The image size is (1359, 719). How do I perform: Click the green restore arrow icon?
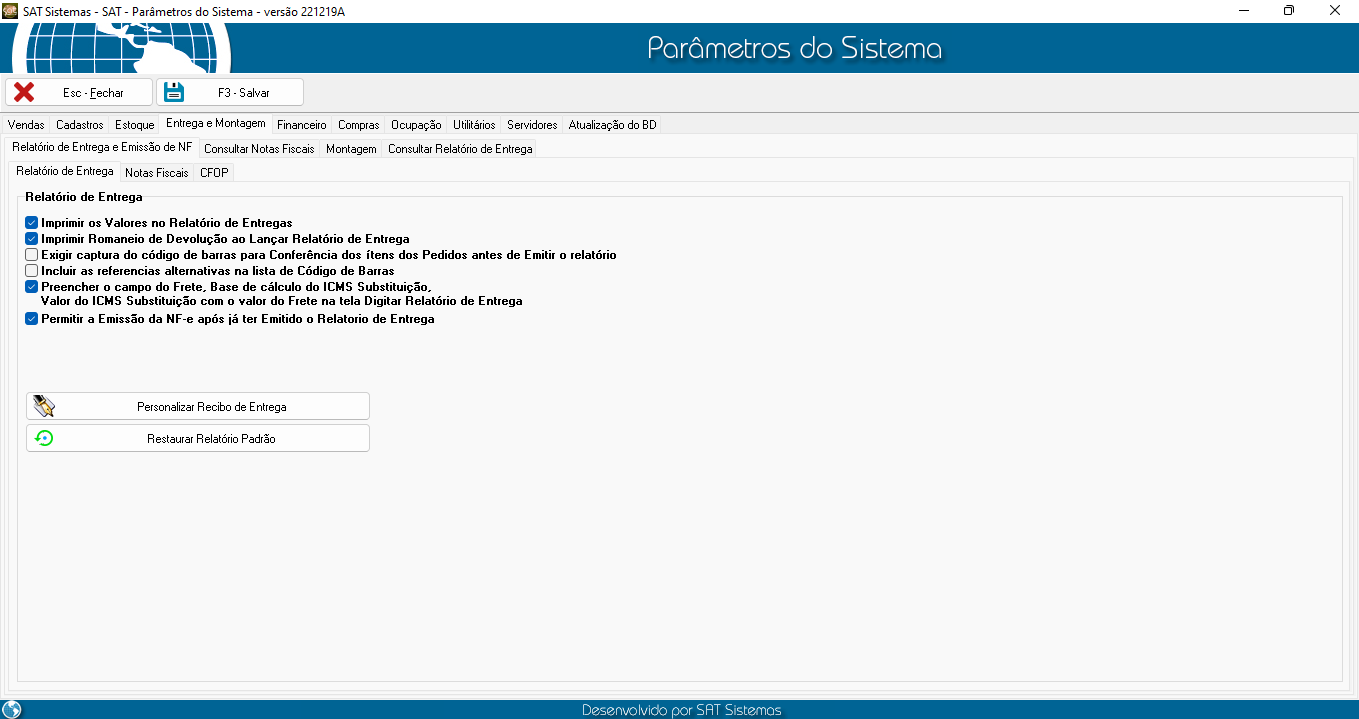coord(44,438)
